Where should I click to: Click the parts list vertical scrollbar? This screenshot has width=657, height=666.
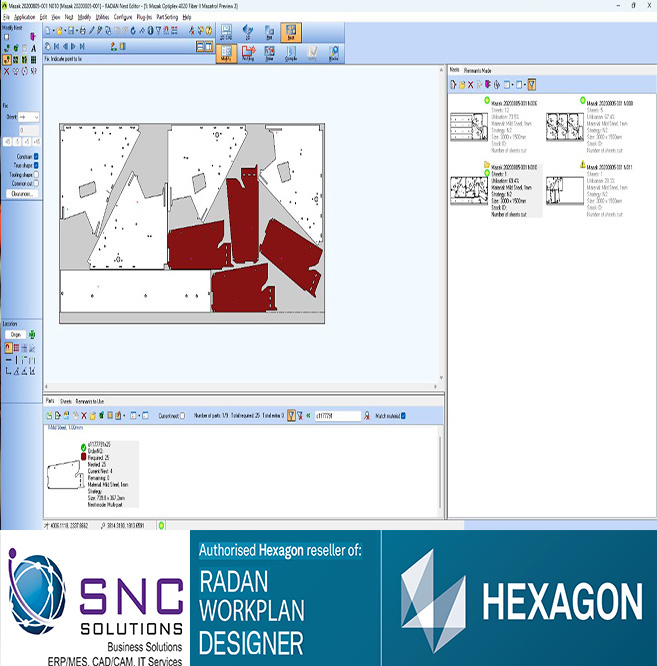[x=440, y=472]
